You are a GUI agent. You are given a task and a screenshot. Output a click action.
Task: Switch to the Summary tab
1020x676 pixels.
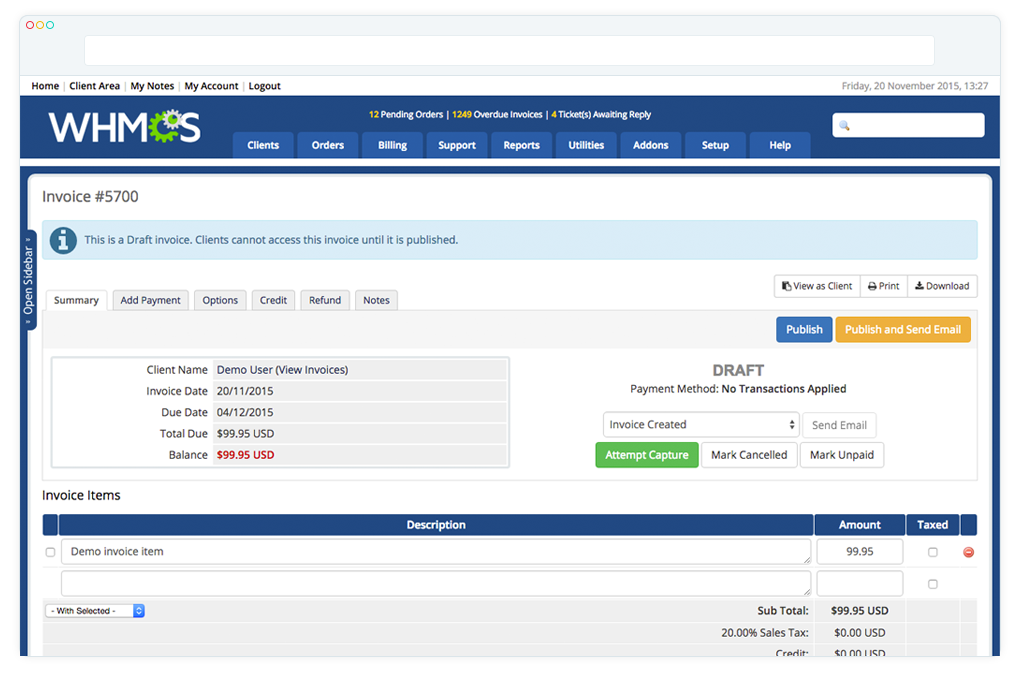[x=76, y=300]
